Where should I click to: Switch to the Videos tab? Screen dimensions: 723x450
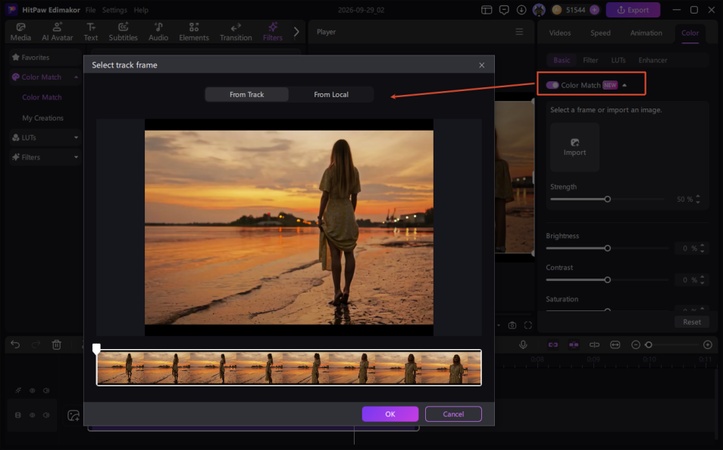tap(560, 33)
